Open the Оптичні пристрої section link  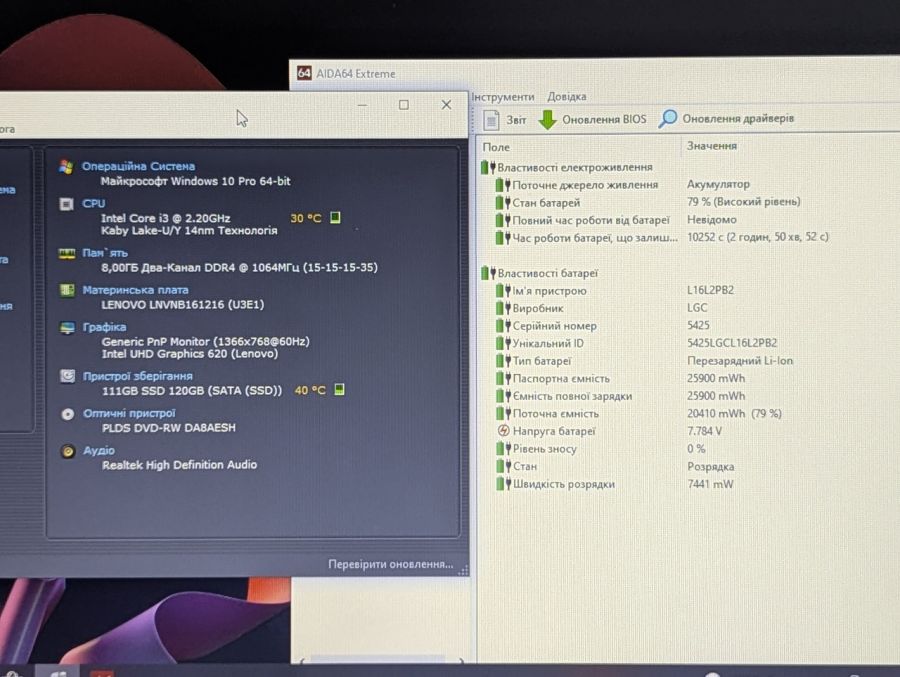click(x=129, y=413)
